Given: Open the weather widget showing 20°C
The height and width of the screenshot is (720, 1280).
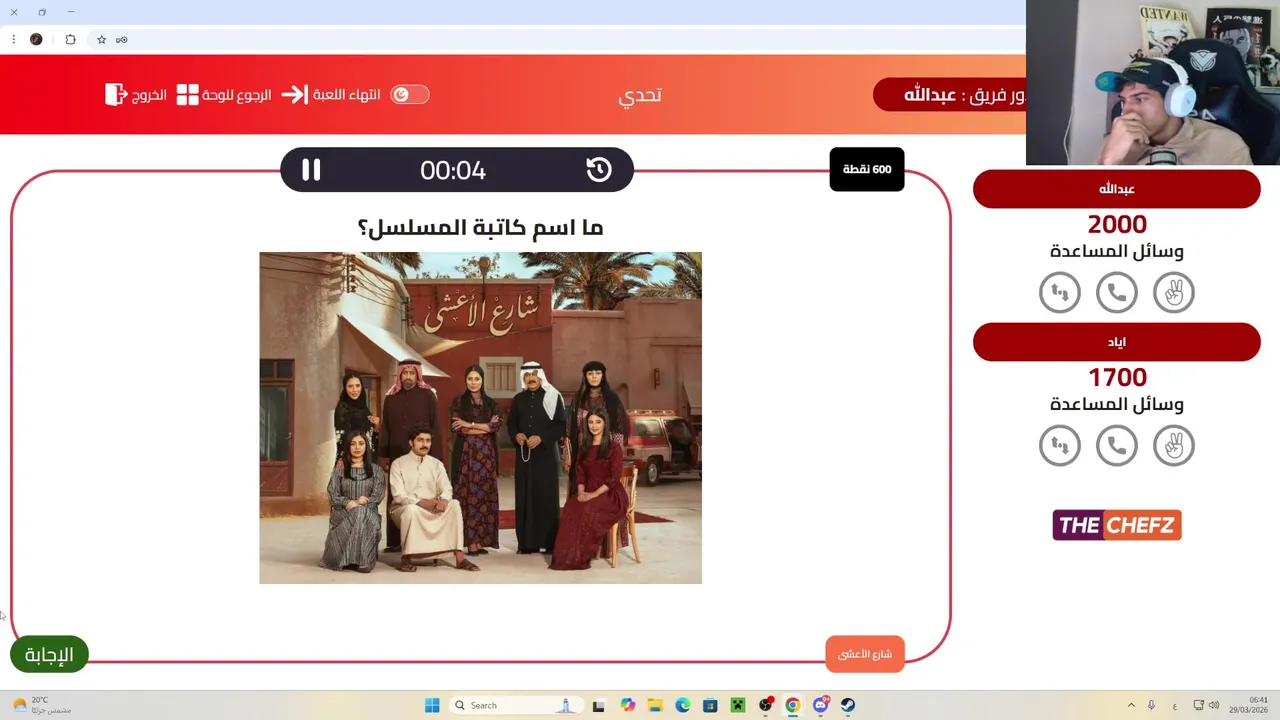Looking at the screenshot, I should pyautogui.click(x=41, y=705).
